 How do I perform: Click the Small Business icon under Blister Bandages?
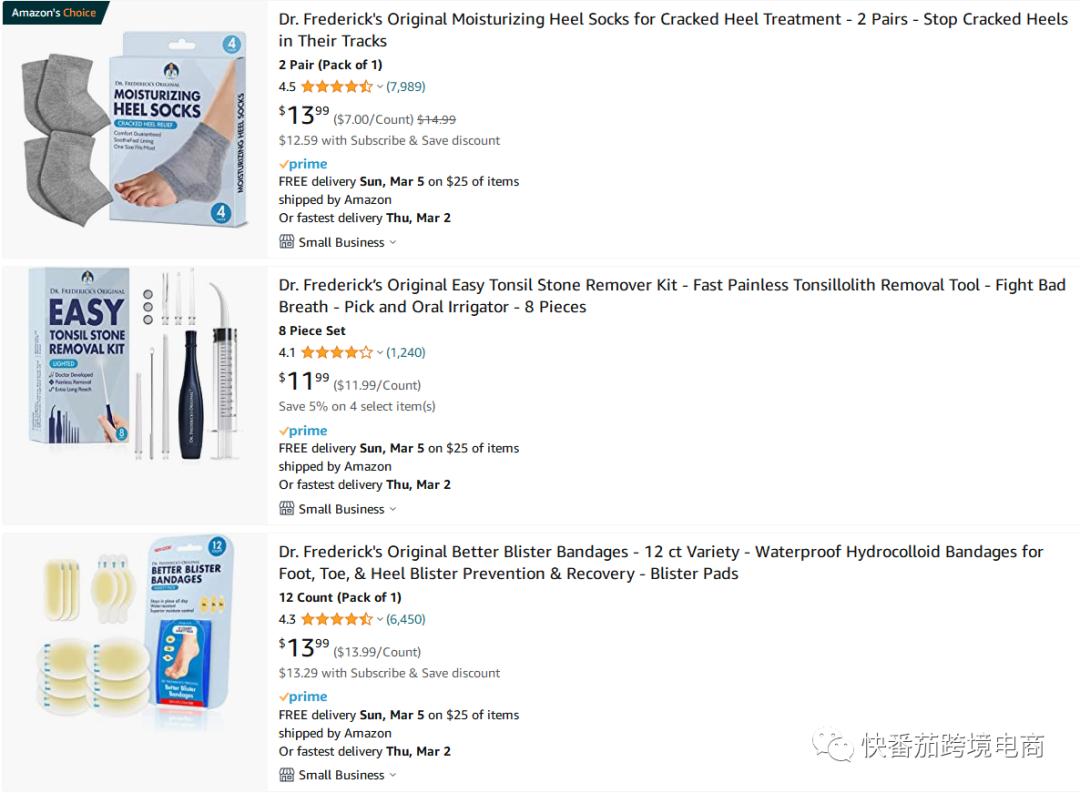287,775
